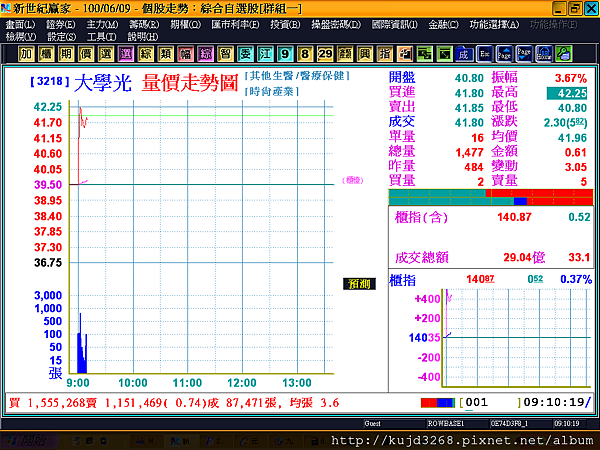Click the status bar red-blue color indicator
Image resolution: width=600 pixels, height=450 pixels.
click(438, 403)
